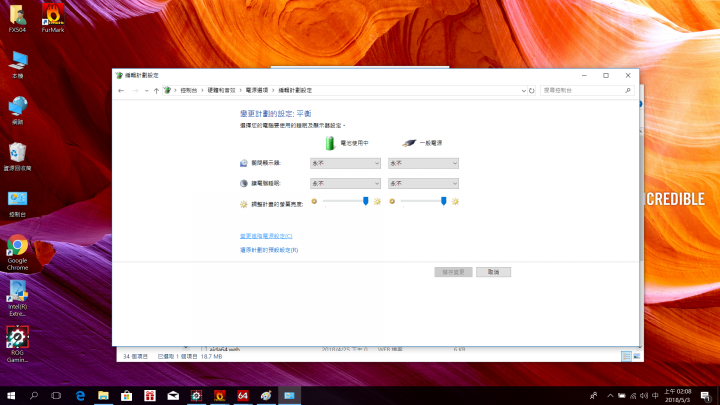This screenshot has height=405, width=720.
Task: Open the red gift box taskbar app
Action: click(x=150, y=395)
